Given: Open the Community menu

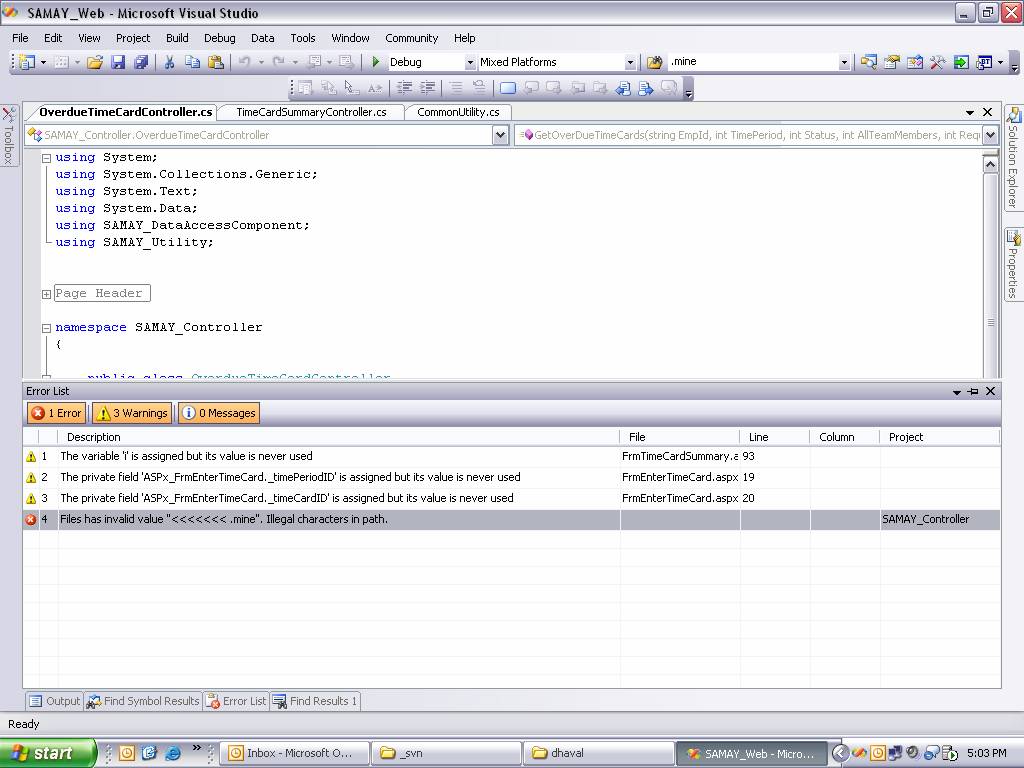Looking at the screenshot, I should (x=411, y=38).
